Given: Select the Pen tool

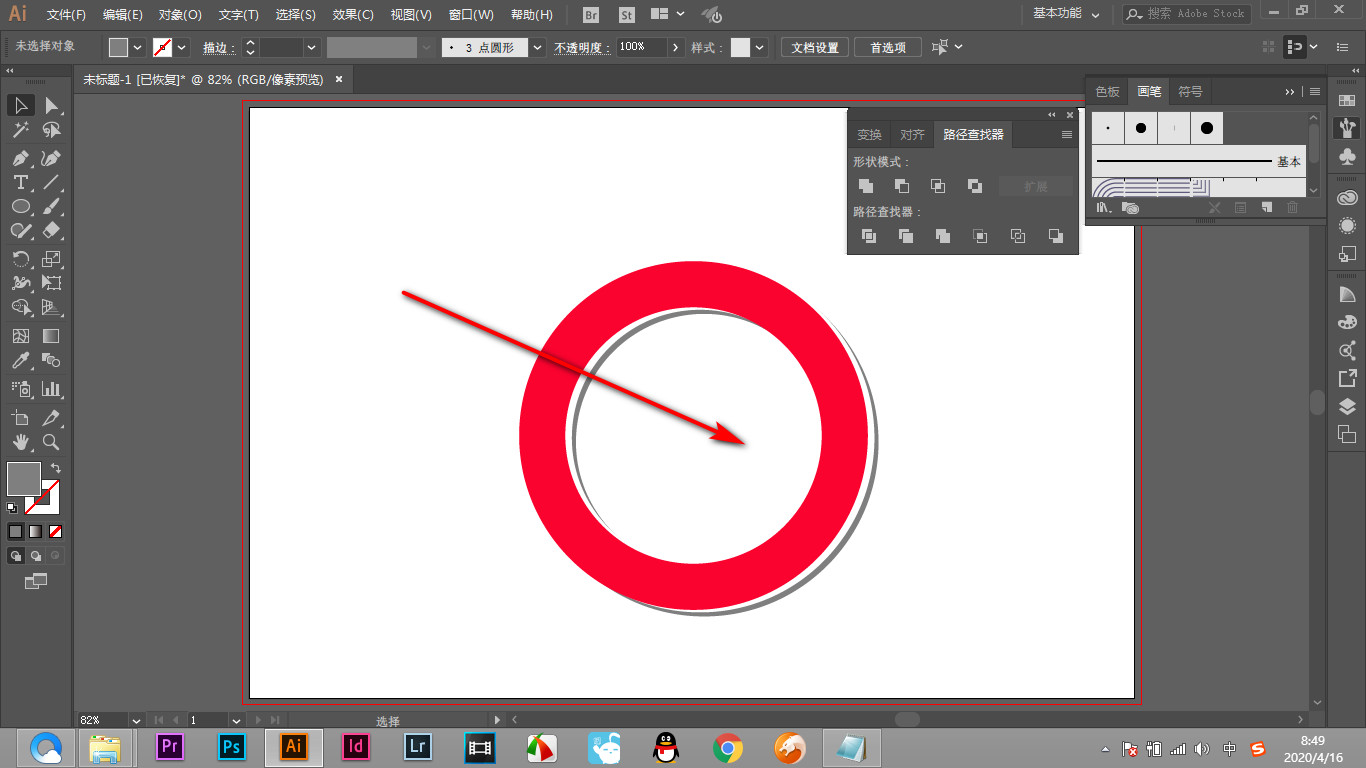Looking at the screenshot, I should (x=20, y=158).
